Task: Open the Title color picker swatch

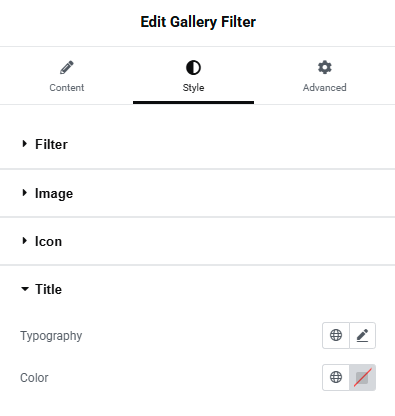Action: pyautogui.click(x=362, y=377)
